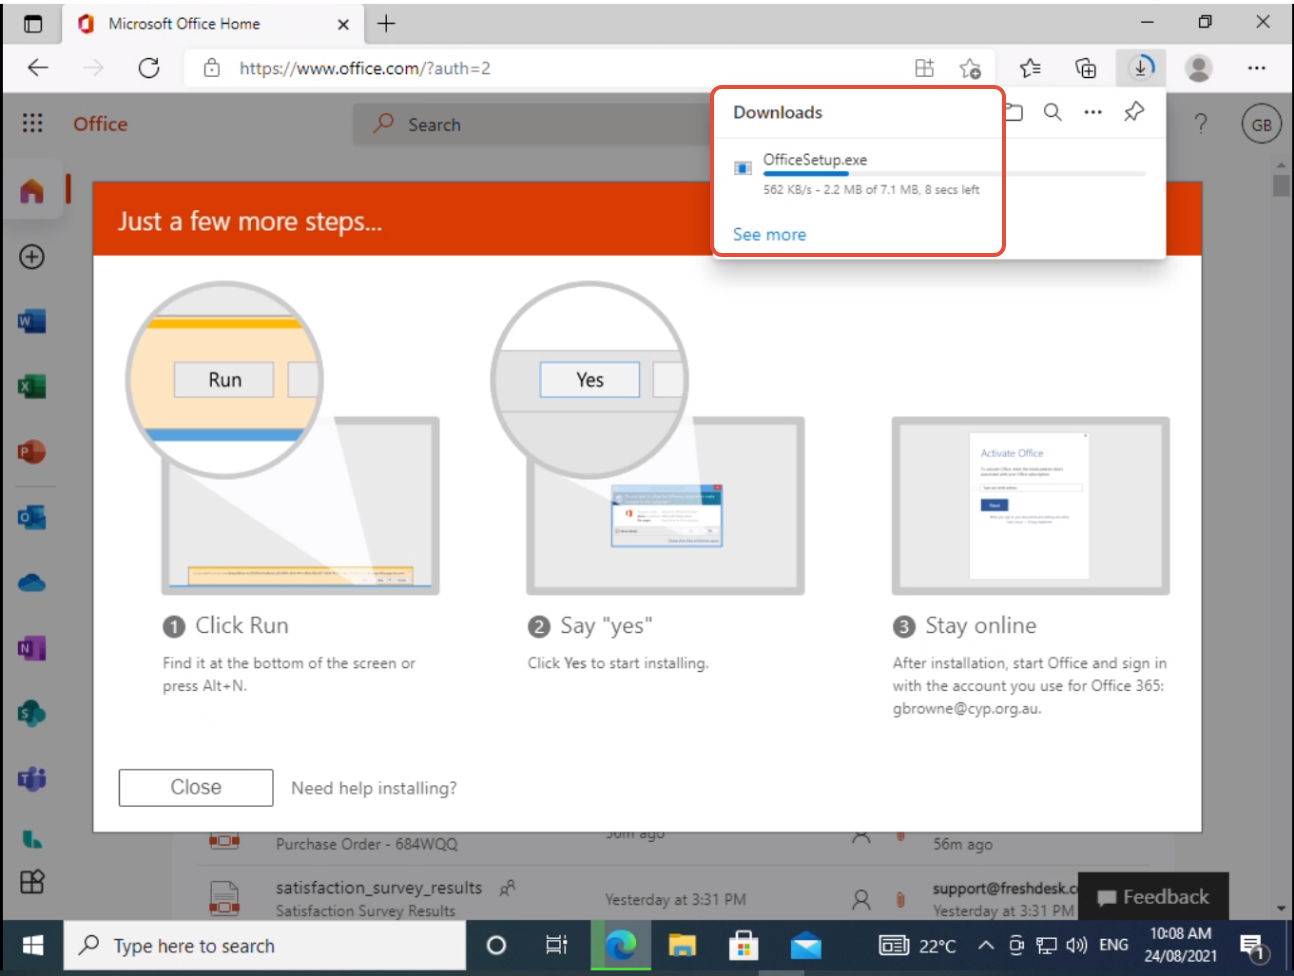This screenshot has height=976, width=1294.
Task: Click Need help installing link
Action: click(x=374, y=788)
